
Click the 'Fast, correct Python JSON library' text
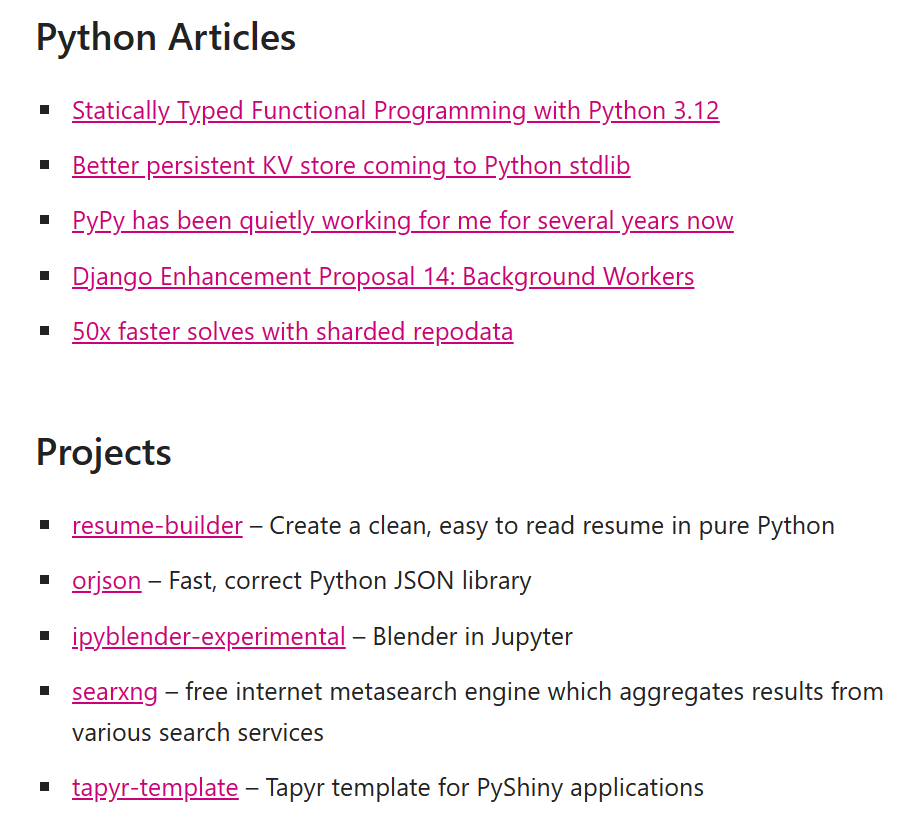(350, 581)
